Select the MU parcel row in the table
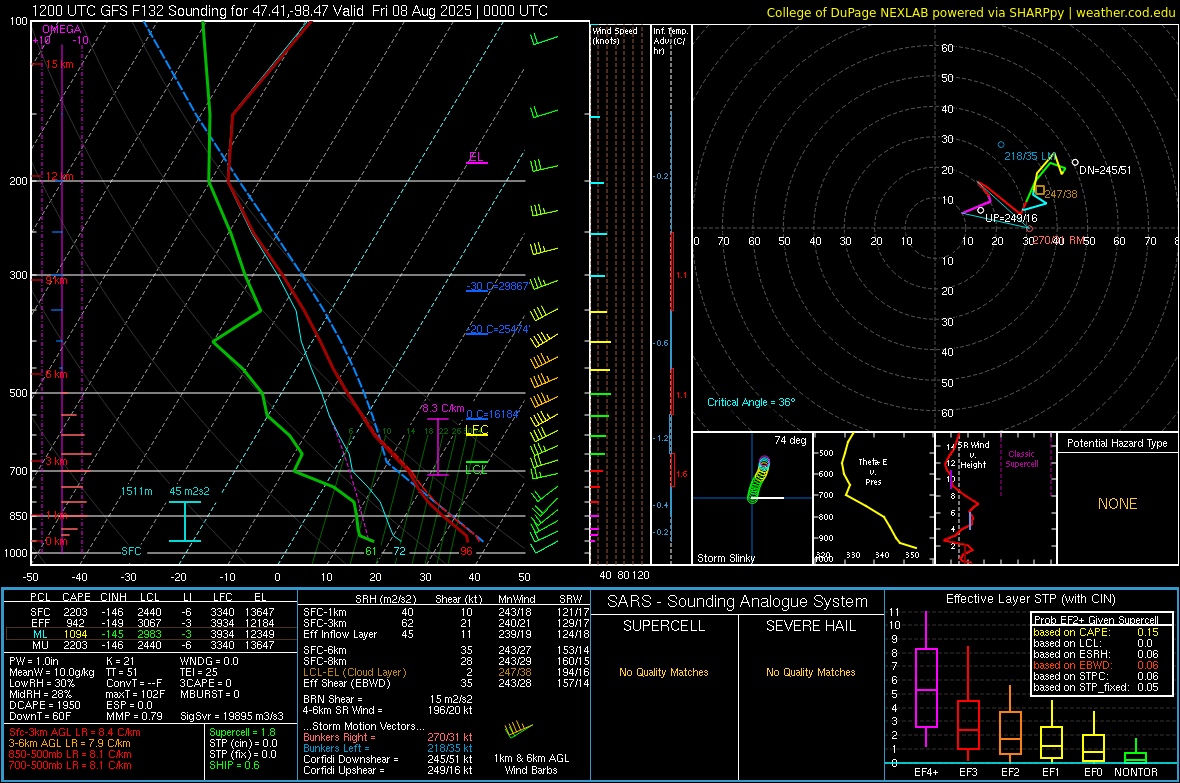 point(151,644)
